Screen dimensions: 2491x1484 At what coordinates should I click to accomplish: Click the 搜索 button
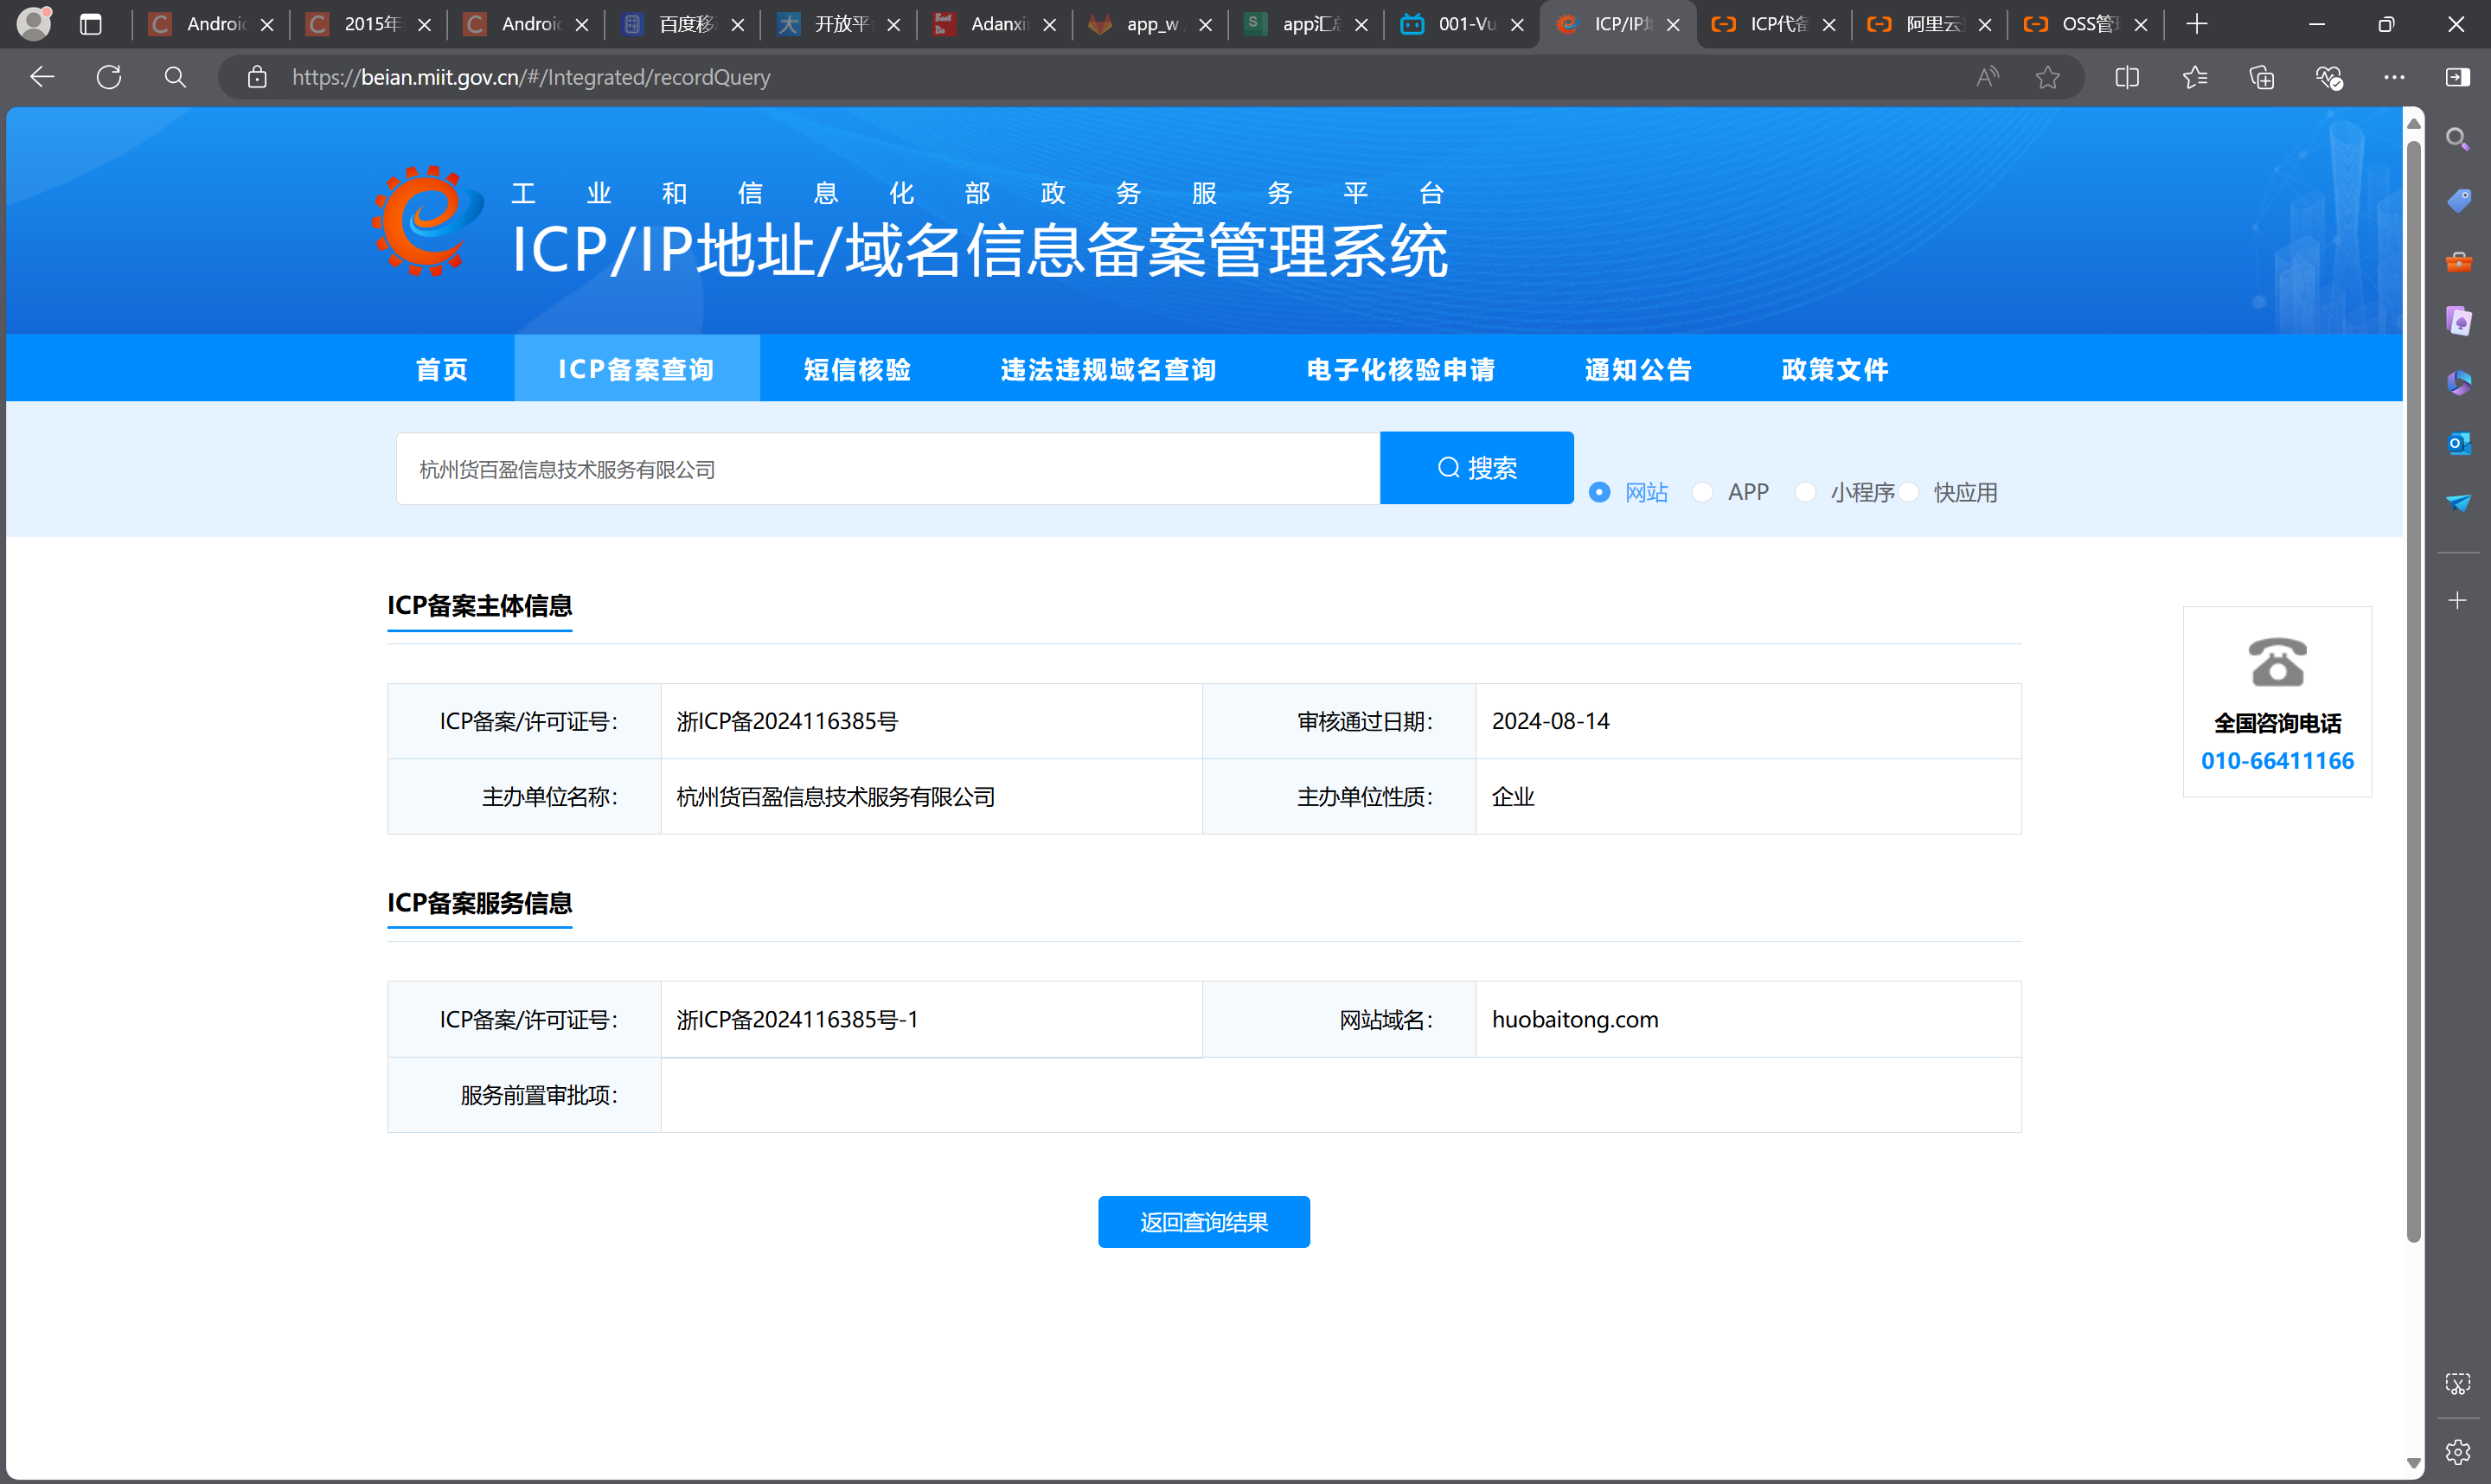coord(1476,468)
